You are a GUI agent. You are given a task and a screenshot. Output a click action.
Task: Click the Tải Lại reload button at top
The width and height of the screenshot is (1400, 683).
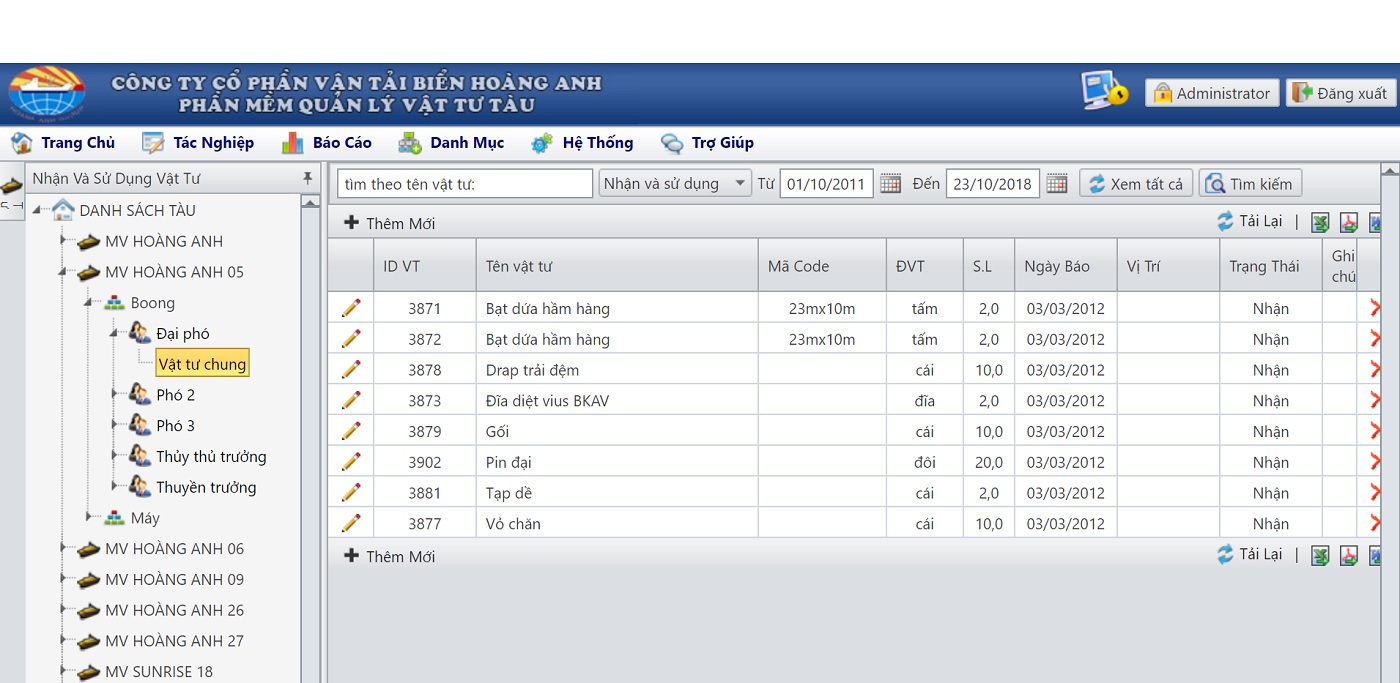(1250, 221)
